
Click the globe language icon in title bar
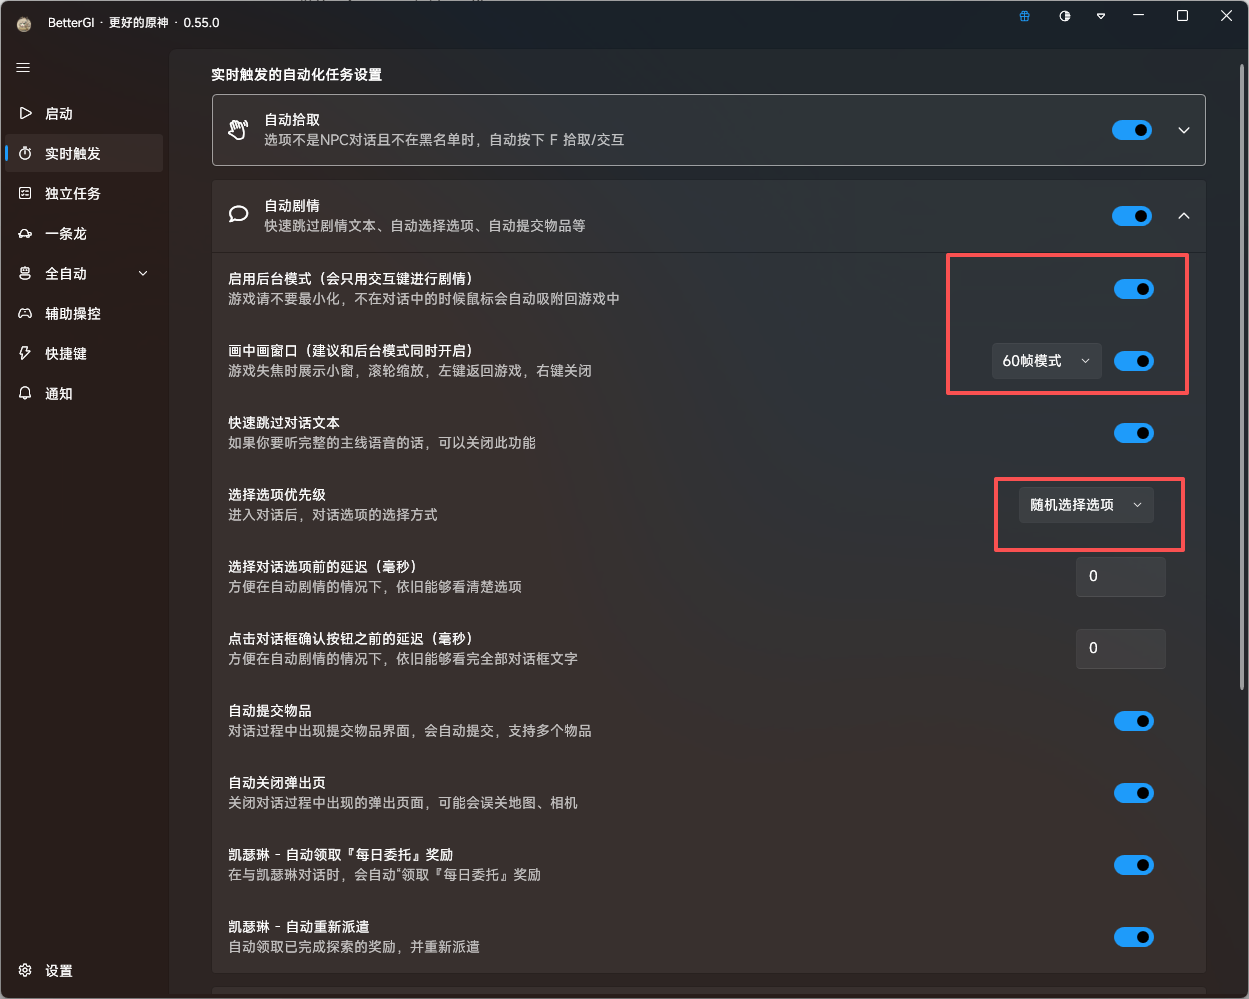coord(1024,17)
